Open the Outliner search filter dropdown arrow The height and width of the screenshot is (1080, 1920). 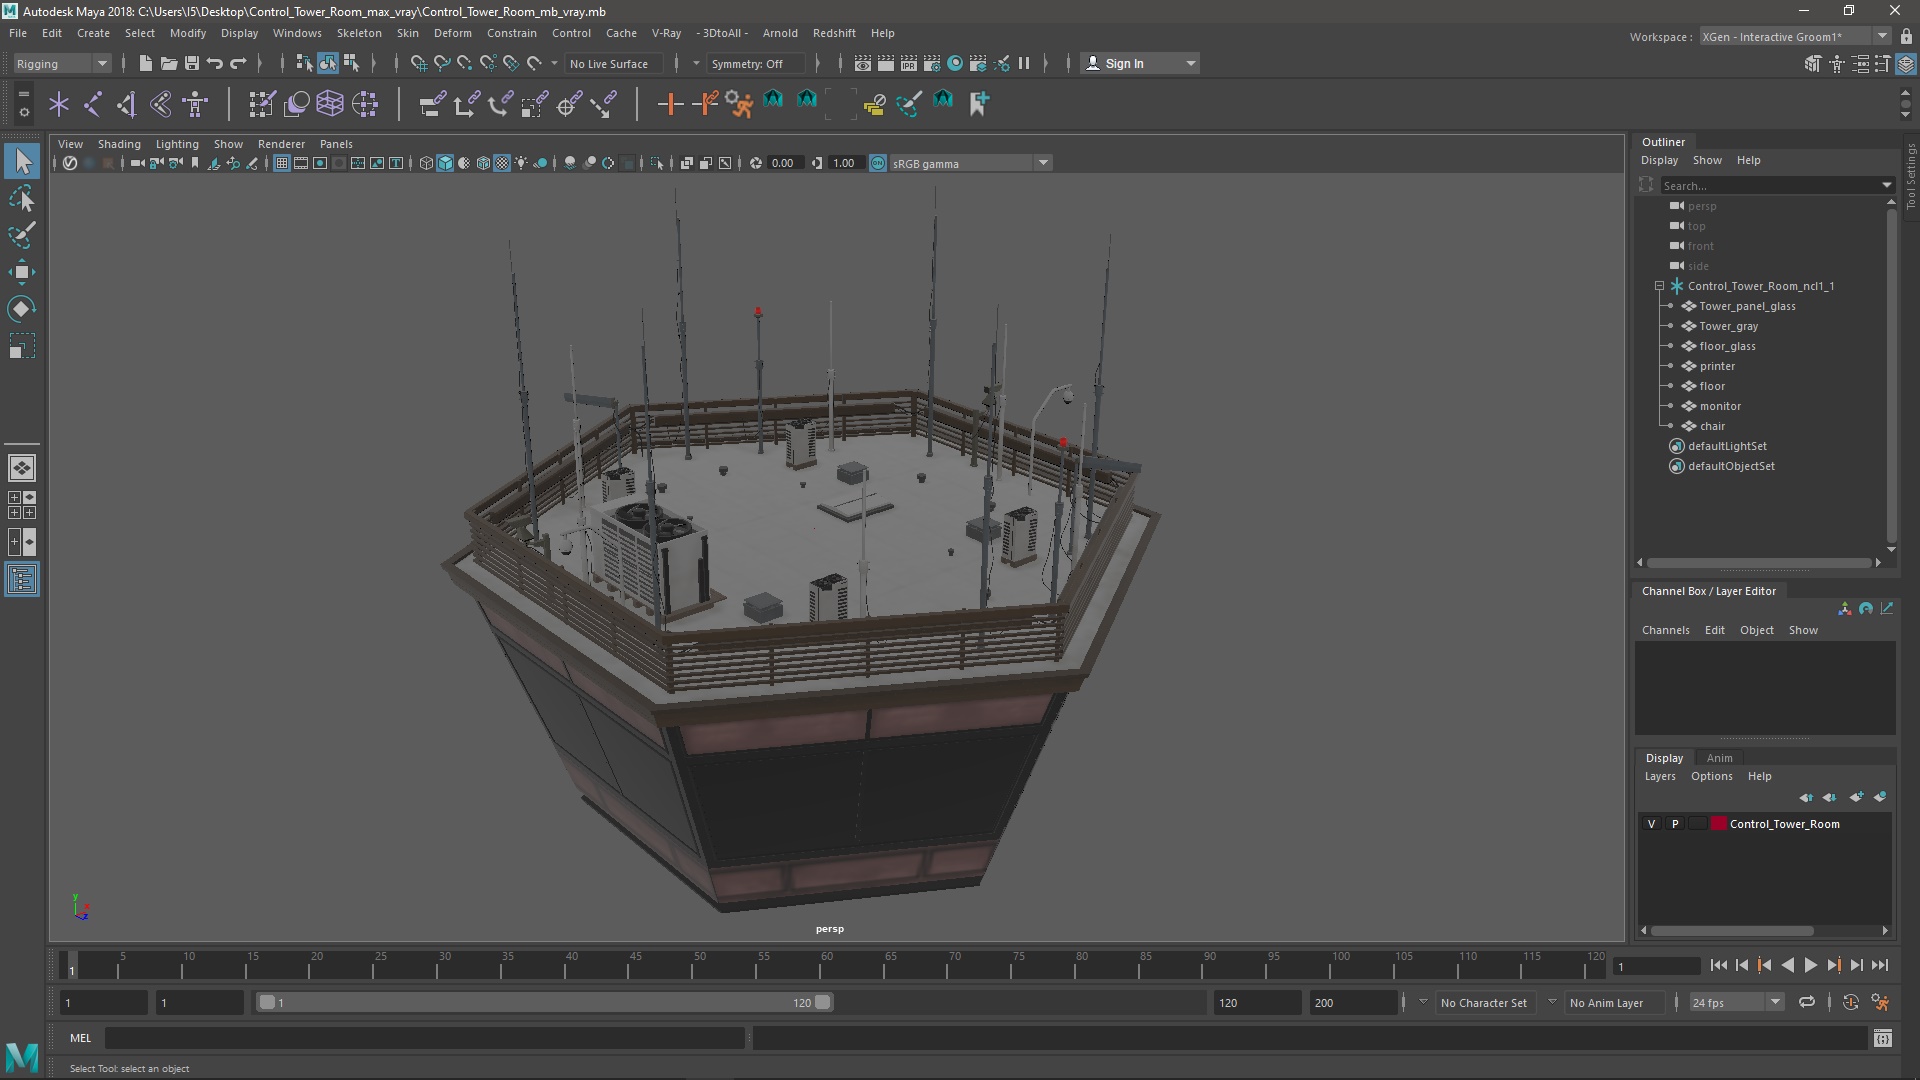[x=1886, y=185]
